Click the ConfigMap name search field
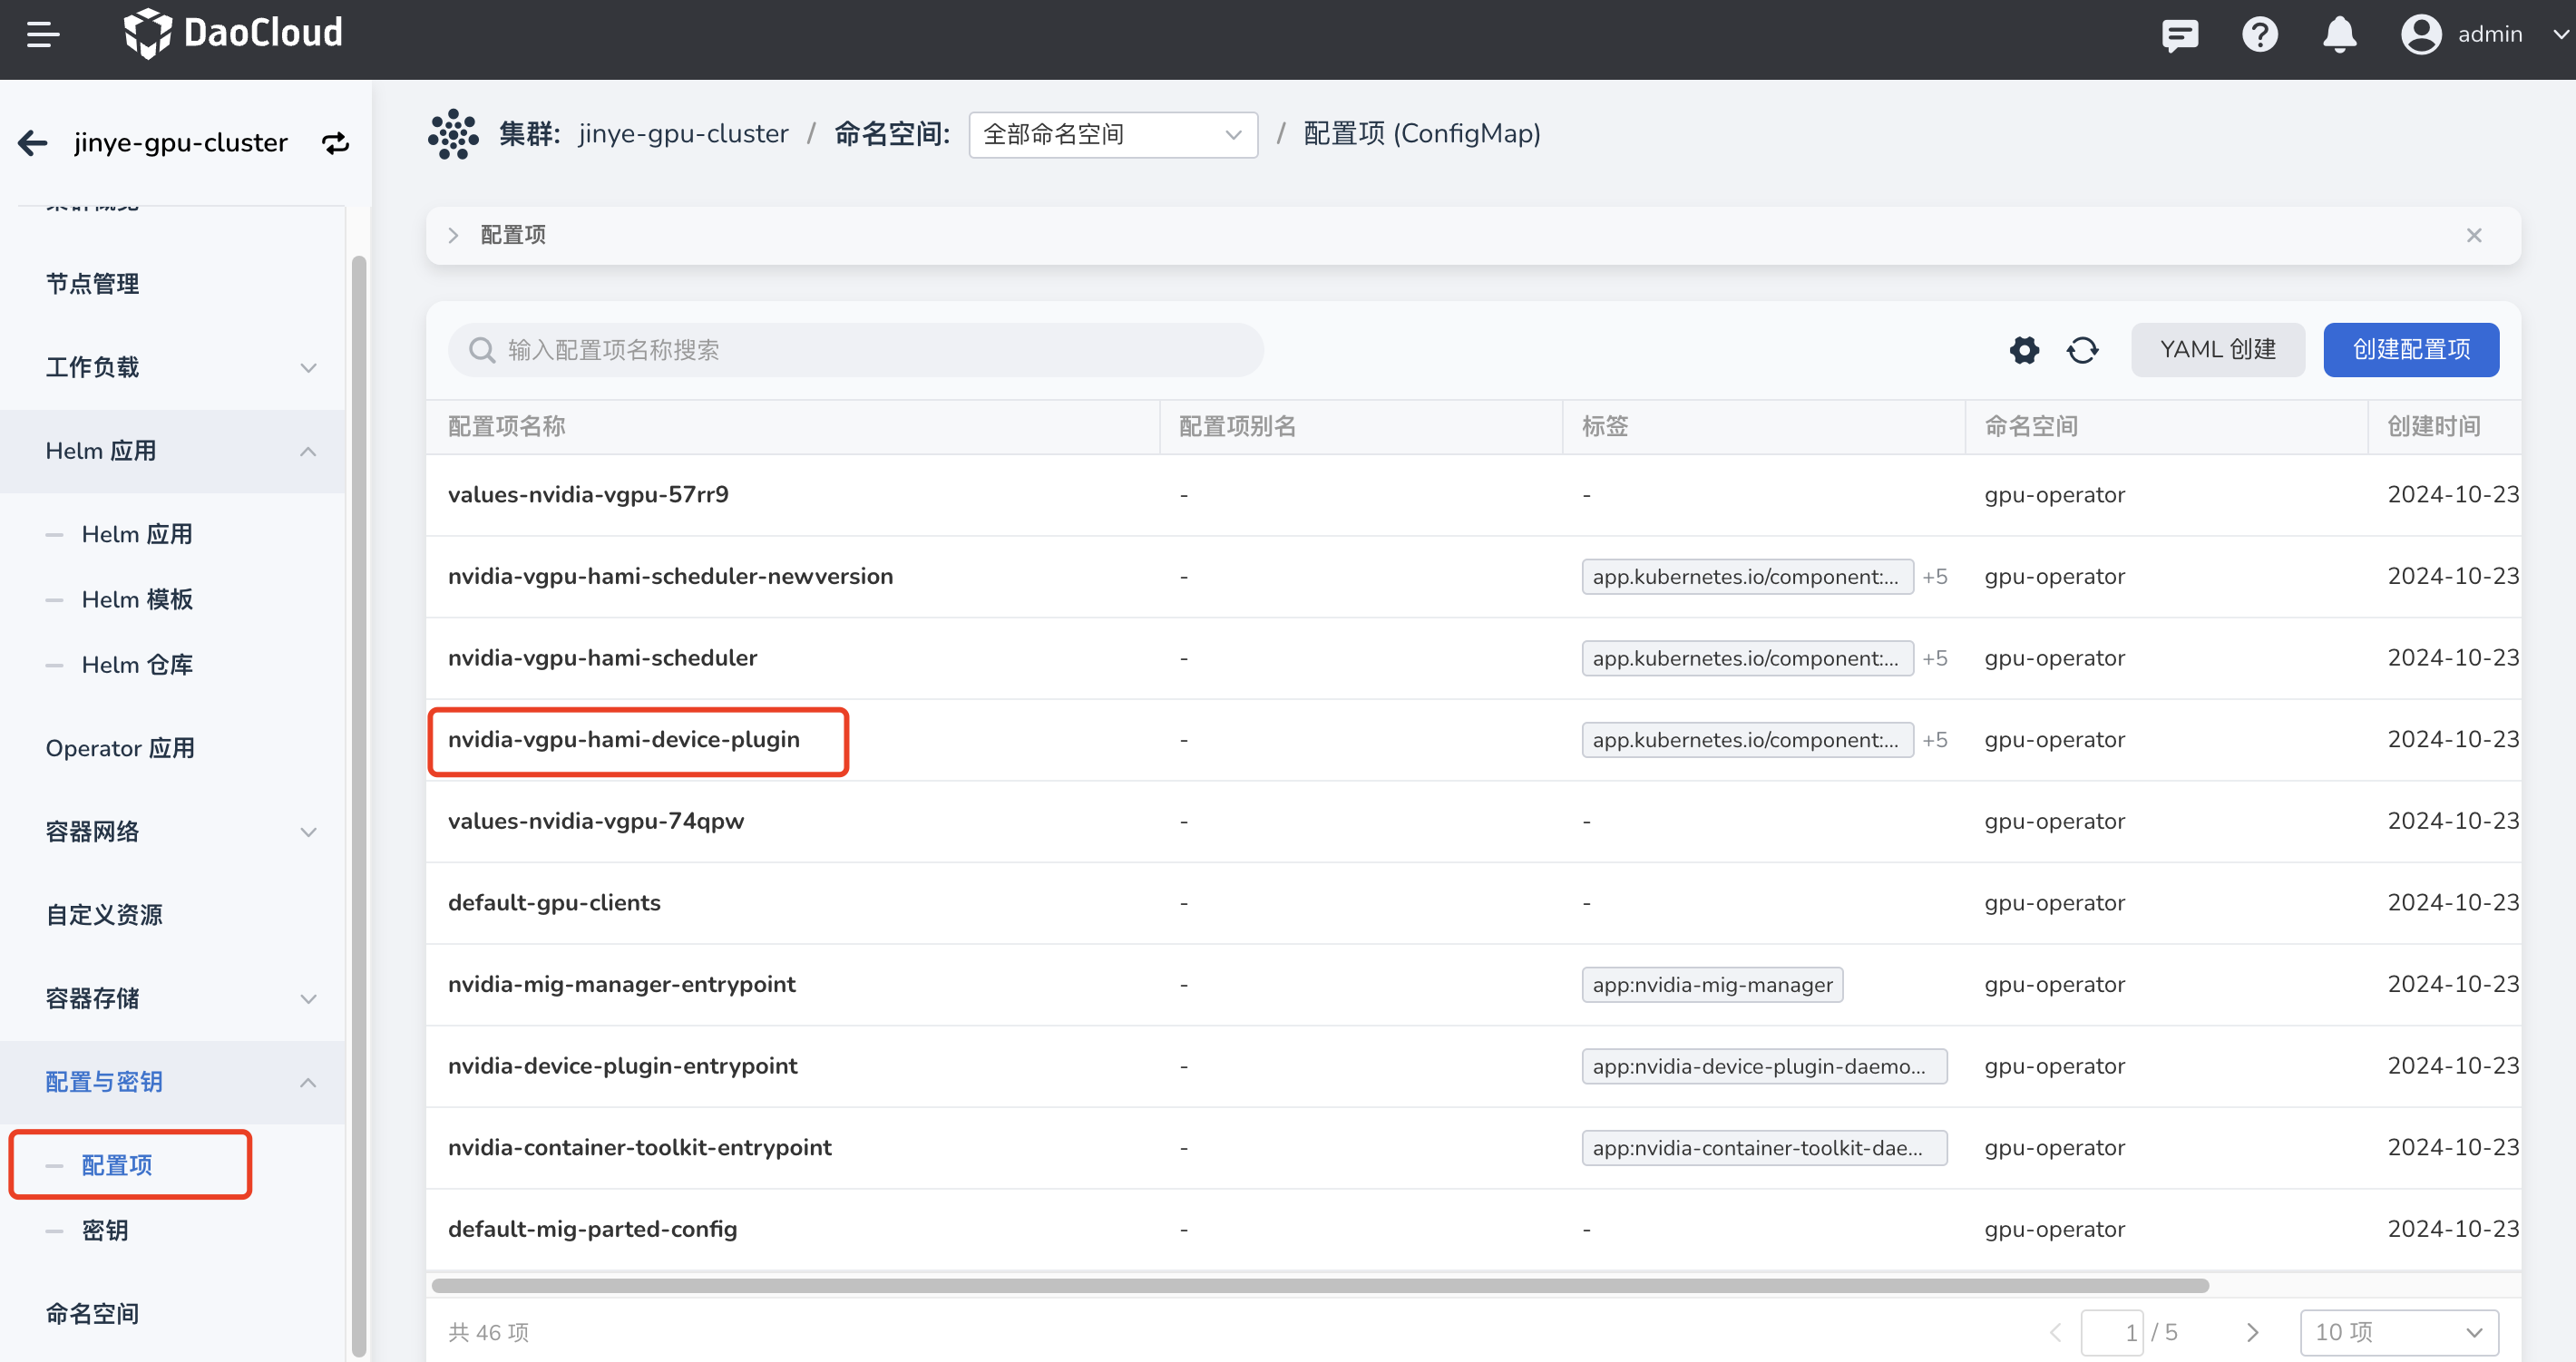This screenshot has width=2576, height=1362. 856,350
